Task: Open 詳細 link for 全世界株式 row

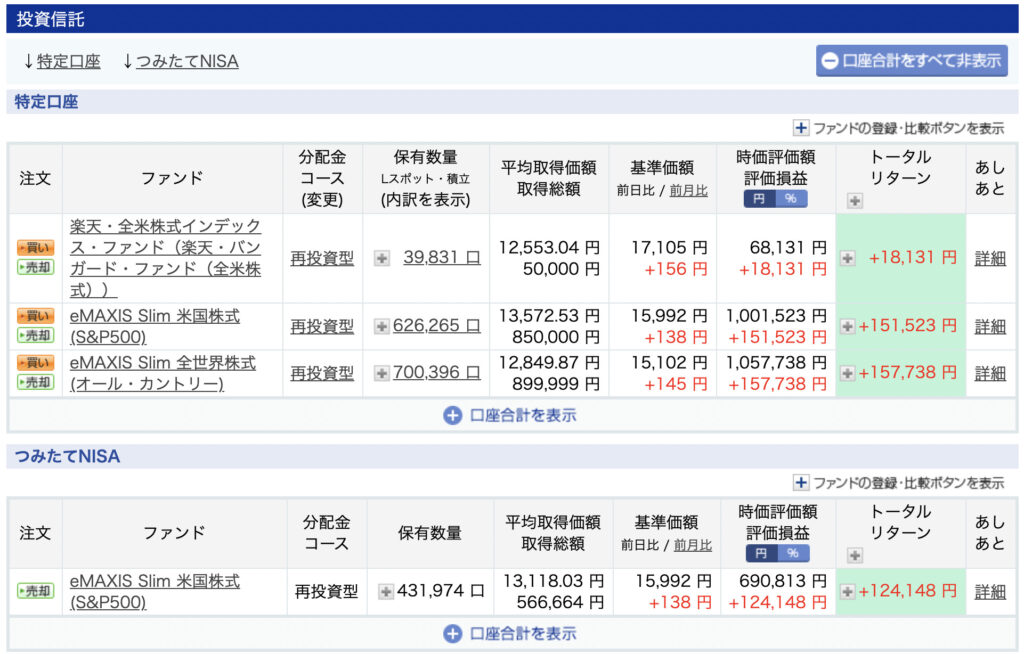Action: point(990,373)
